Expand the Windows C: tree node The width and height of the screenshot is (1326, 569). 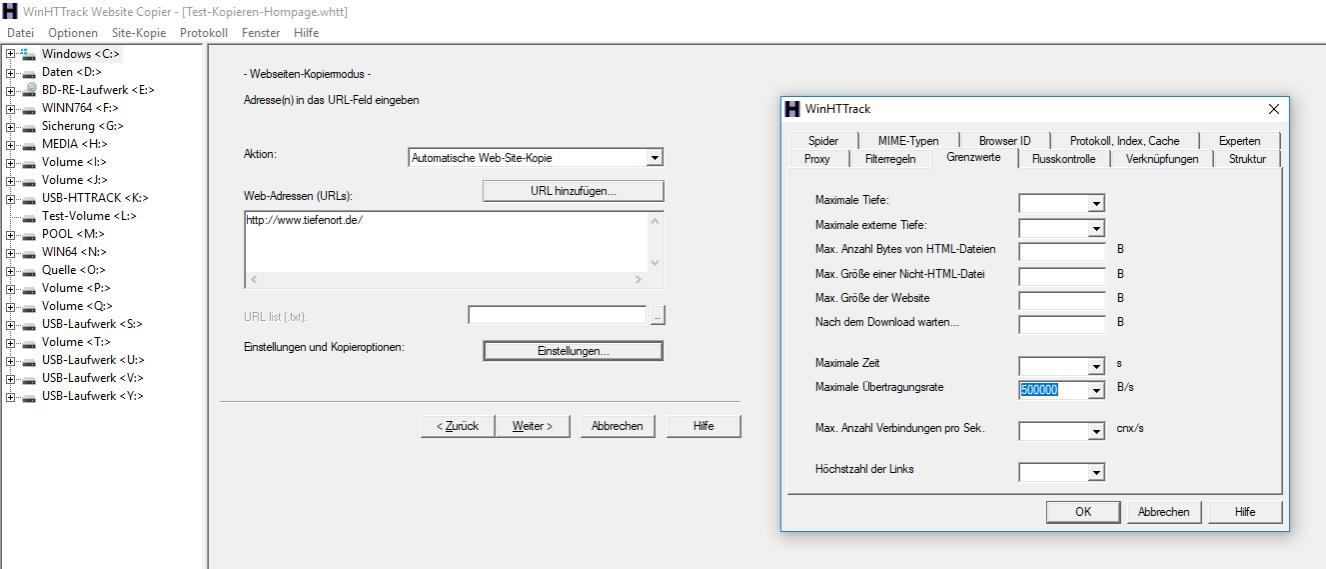pyautogui.click(x=10, y=54)
